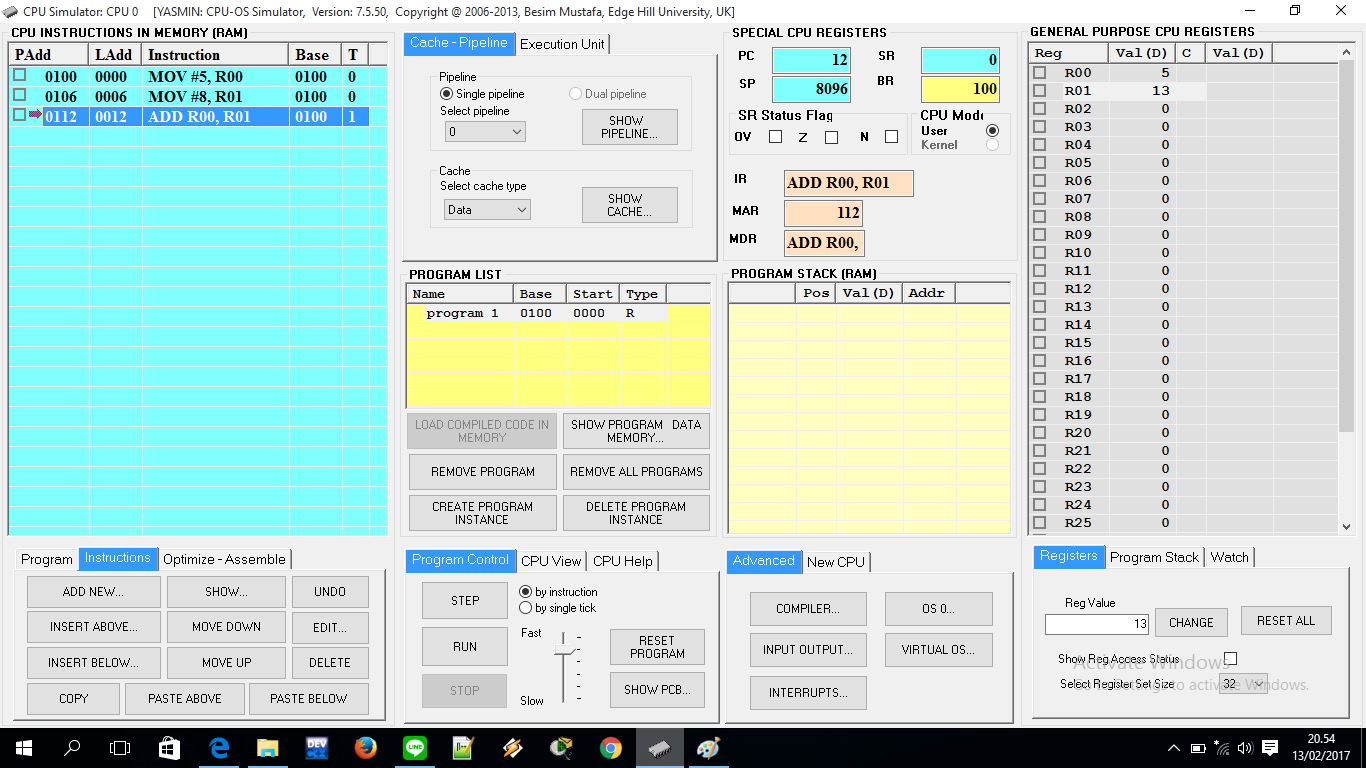Open Dev-C++ from the taskbar
Image resolution: width=1366 pixels, height=768 pixels.
(x=316, y=747)
